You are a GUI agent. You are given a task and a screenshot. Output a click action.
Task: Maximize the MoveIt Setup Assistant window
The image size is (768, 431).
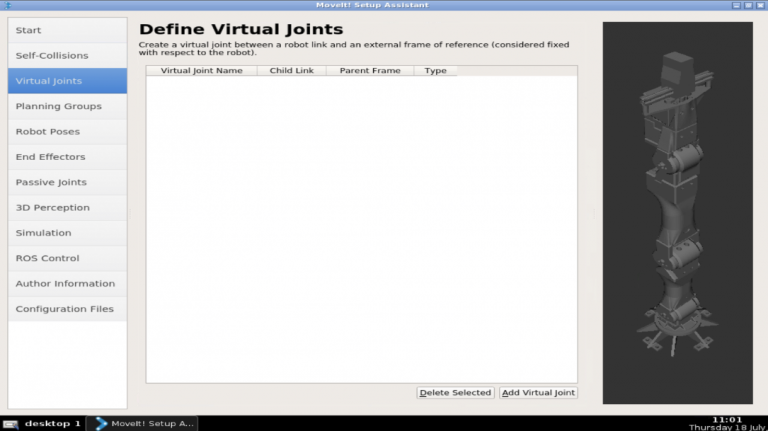click(749, 5)
